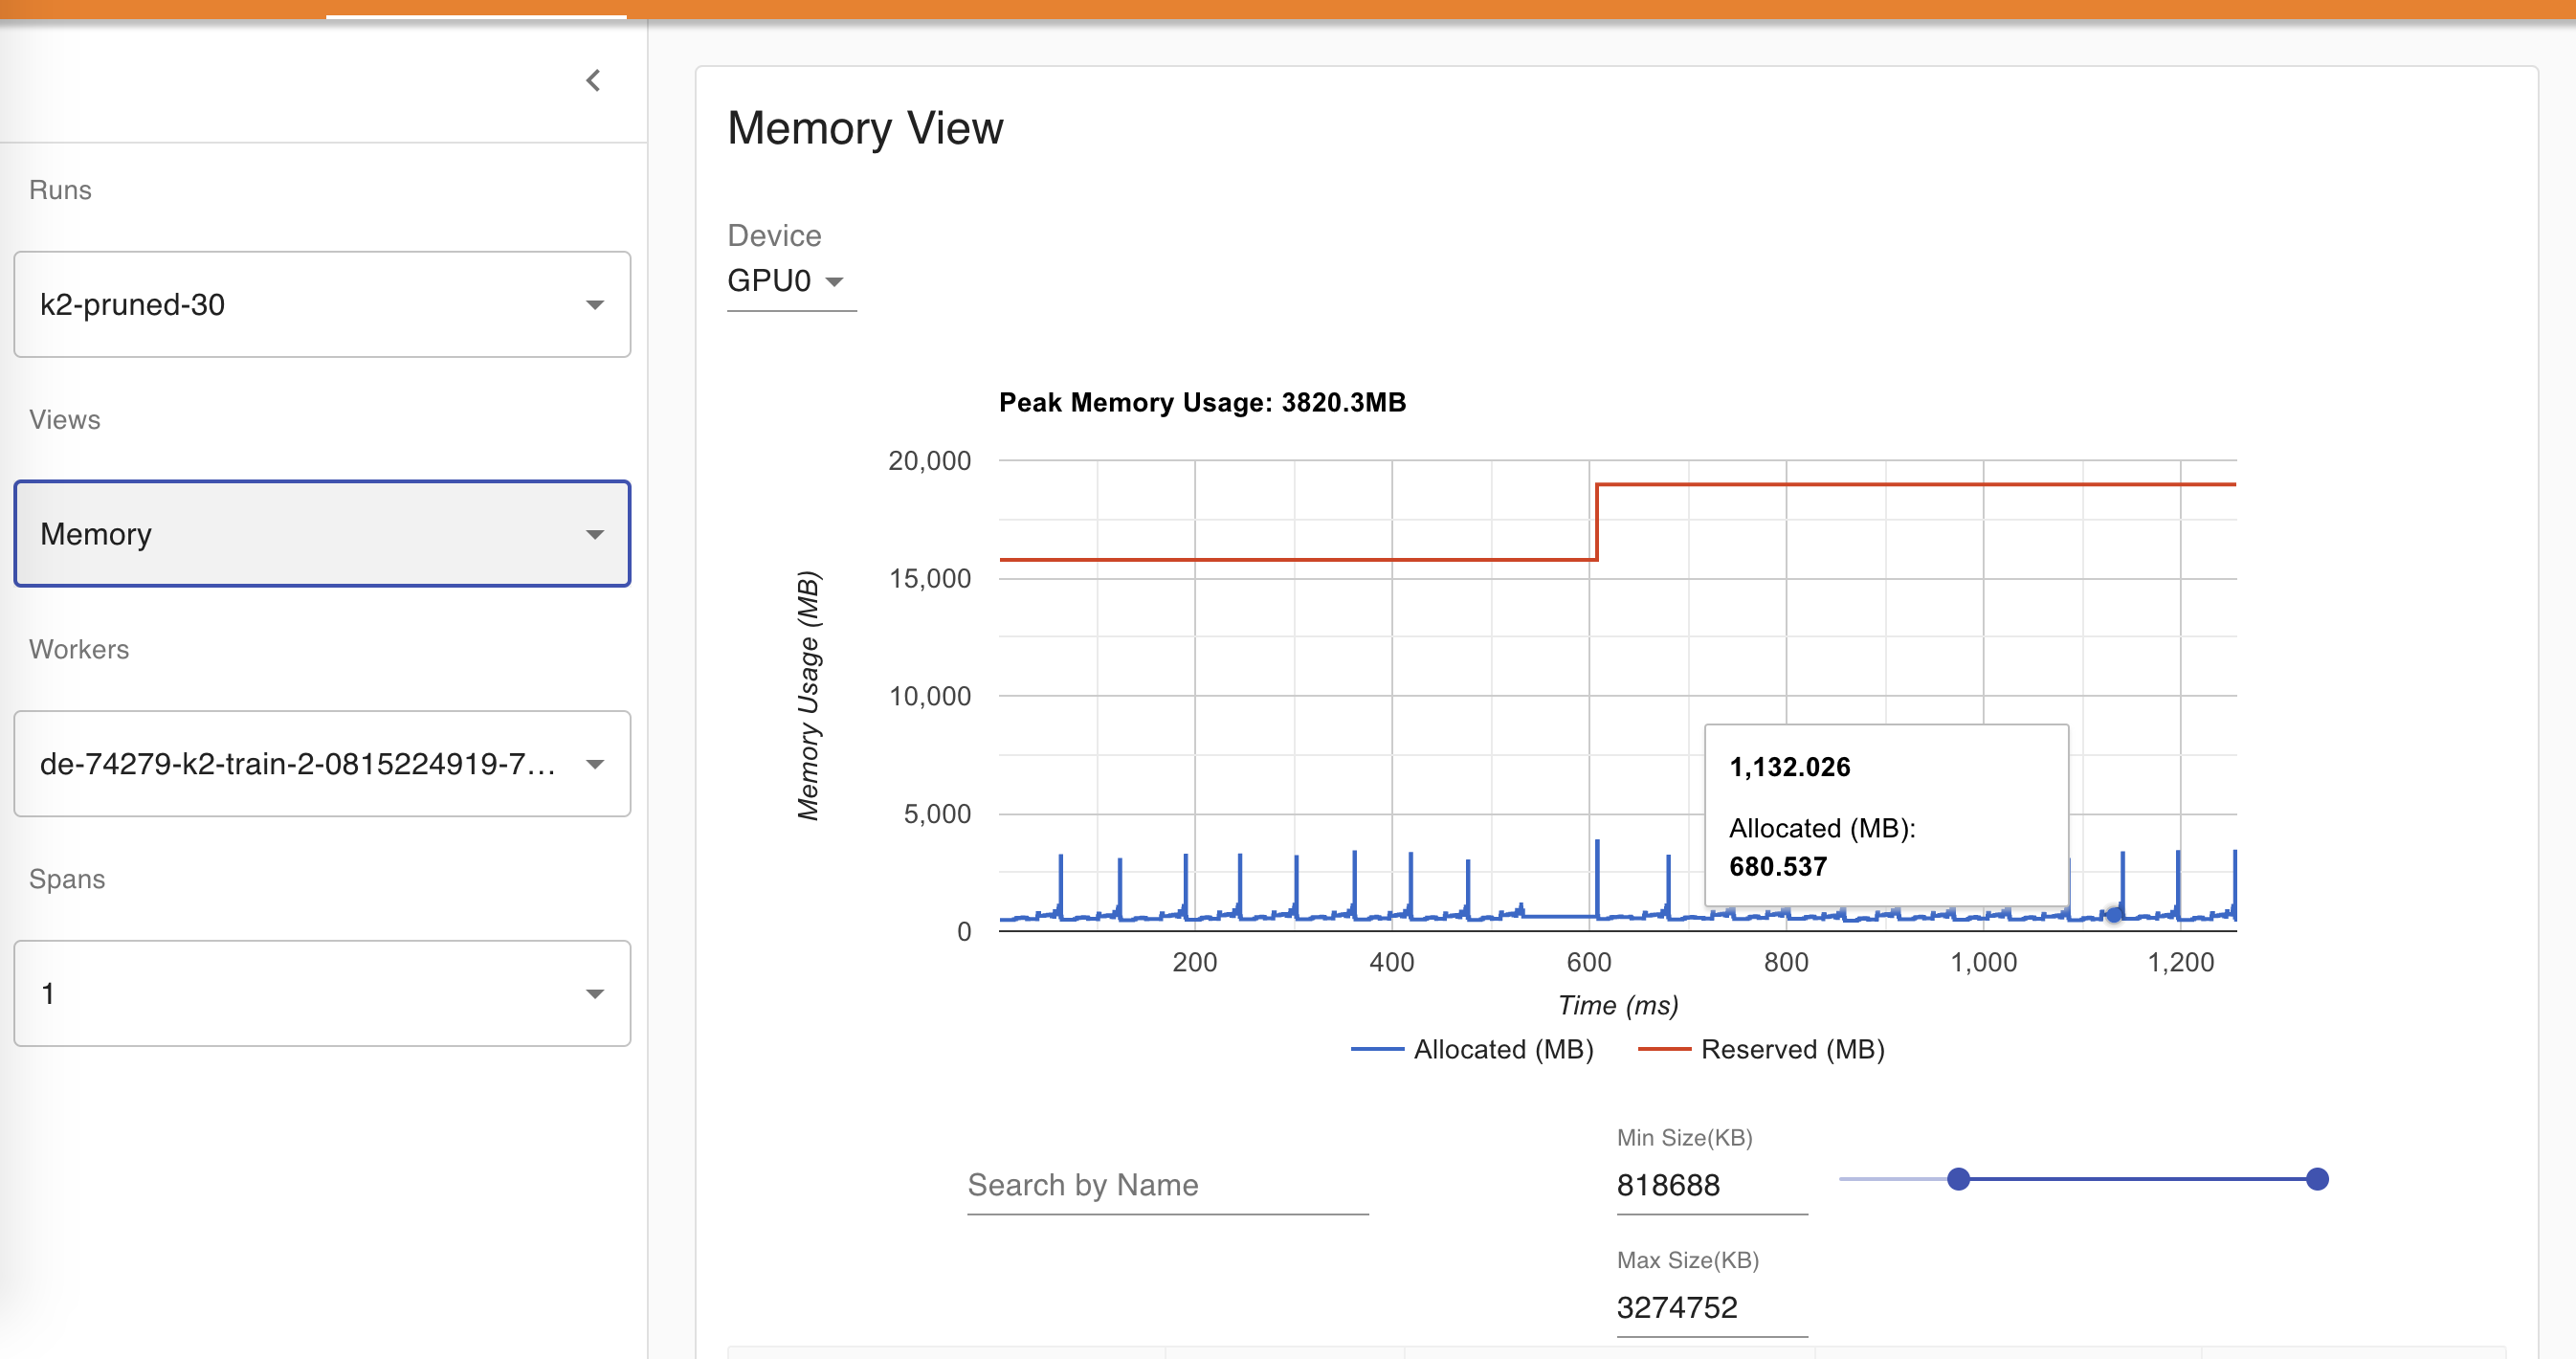Click the right handle of size slider
Image resolution: width=2576 pixels, height=1359 pixels.
[x=2317, y=1179]
